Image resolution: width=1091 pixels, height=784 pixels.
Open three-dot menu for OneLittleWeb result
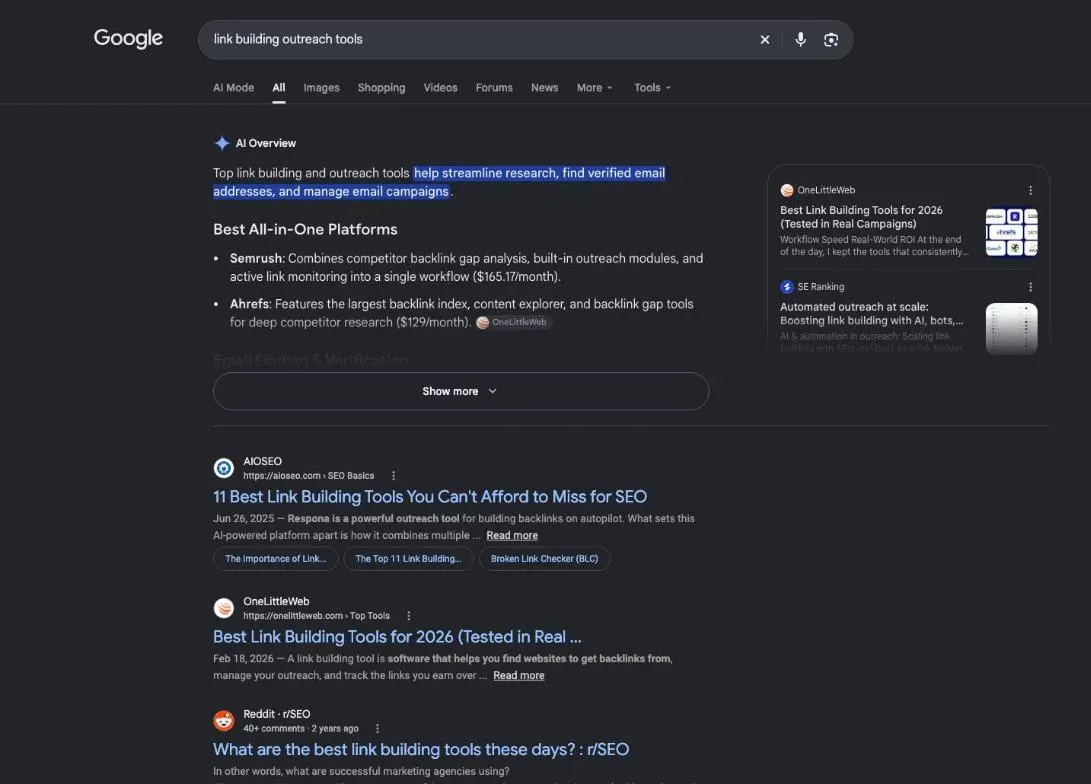(x=408, y=616)
